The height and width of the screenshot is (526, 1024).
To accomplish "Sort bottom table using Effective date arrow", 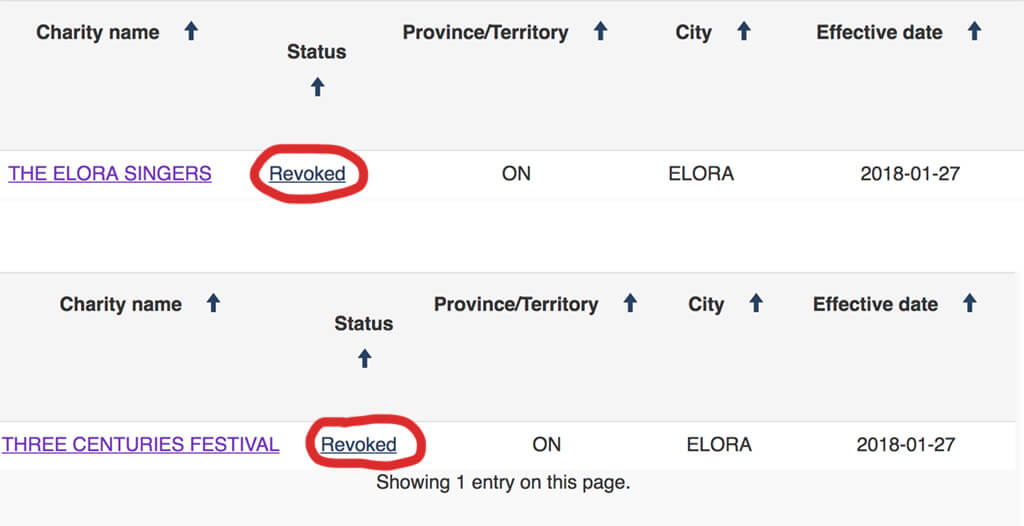I will (969, 303).
